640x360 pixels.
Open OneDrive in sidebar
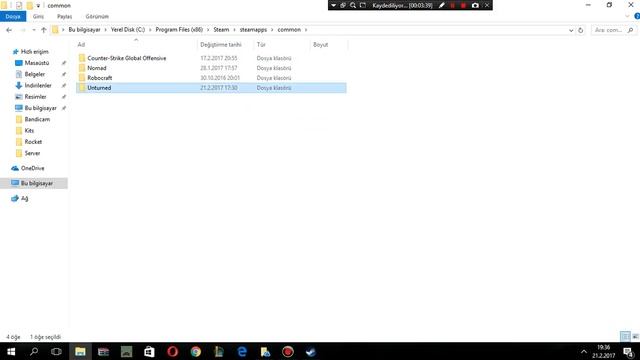[x=32, y=168]
